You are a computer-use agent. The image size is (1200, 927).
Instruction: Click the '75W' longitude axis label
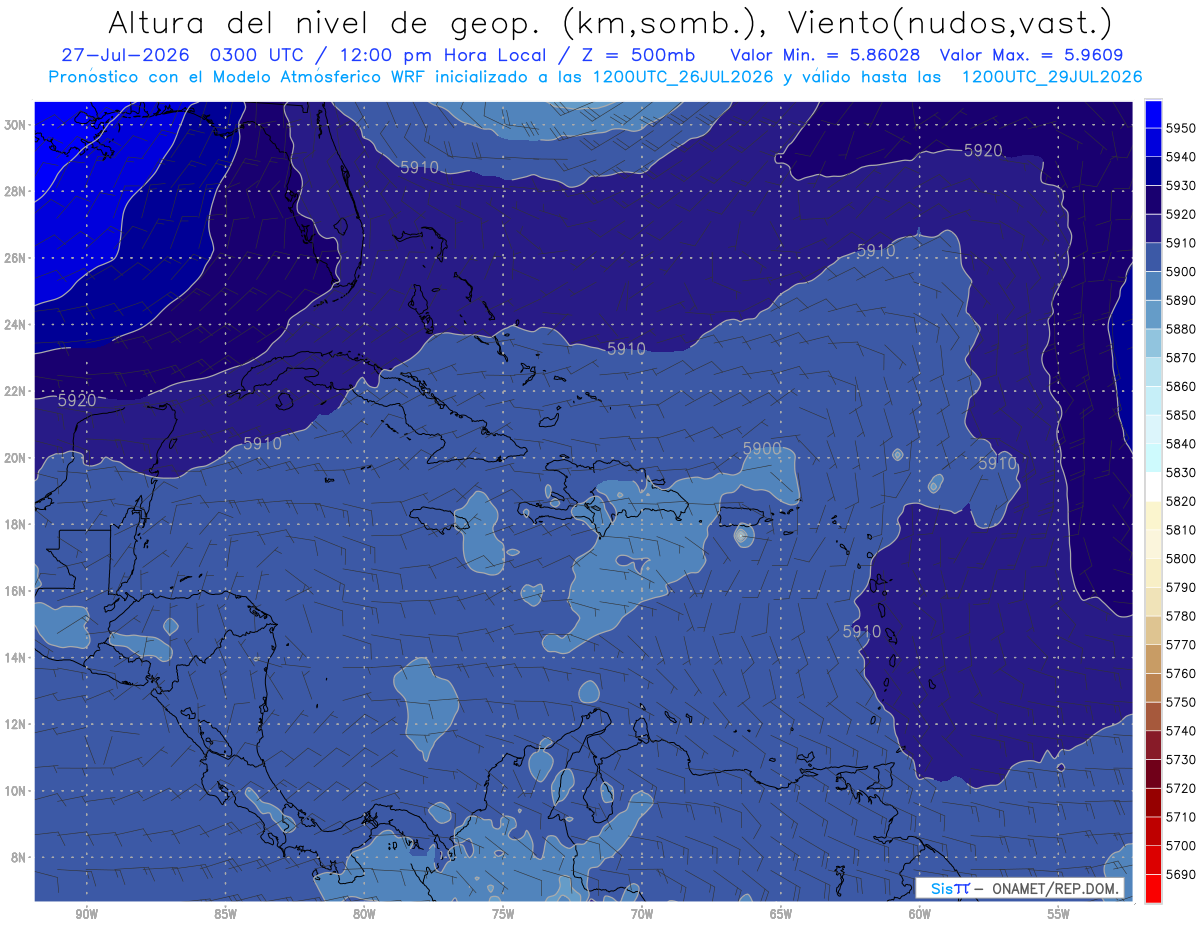(503, 914)
